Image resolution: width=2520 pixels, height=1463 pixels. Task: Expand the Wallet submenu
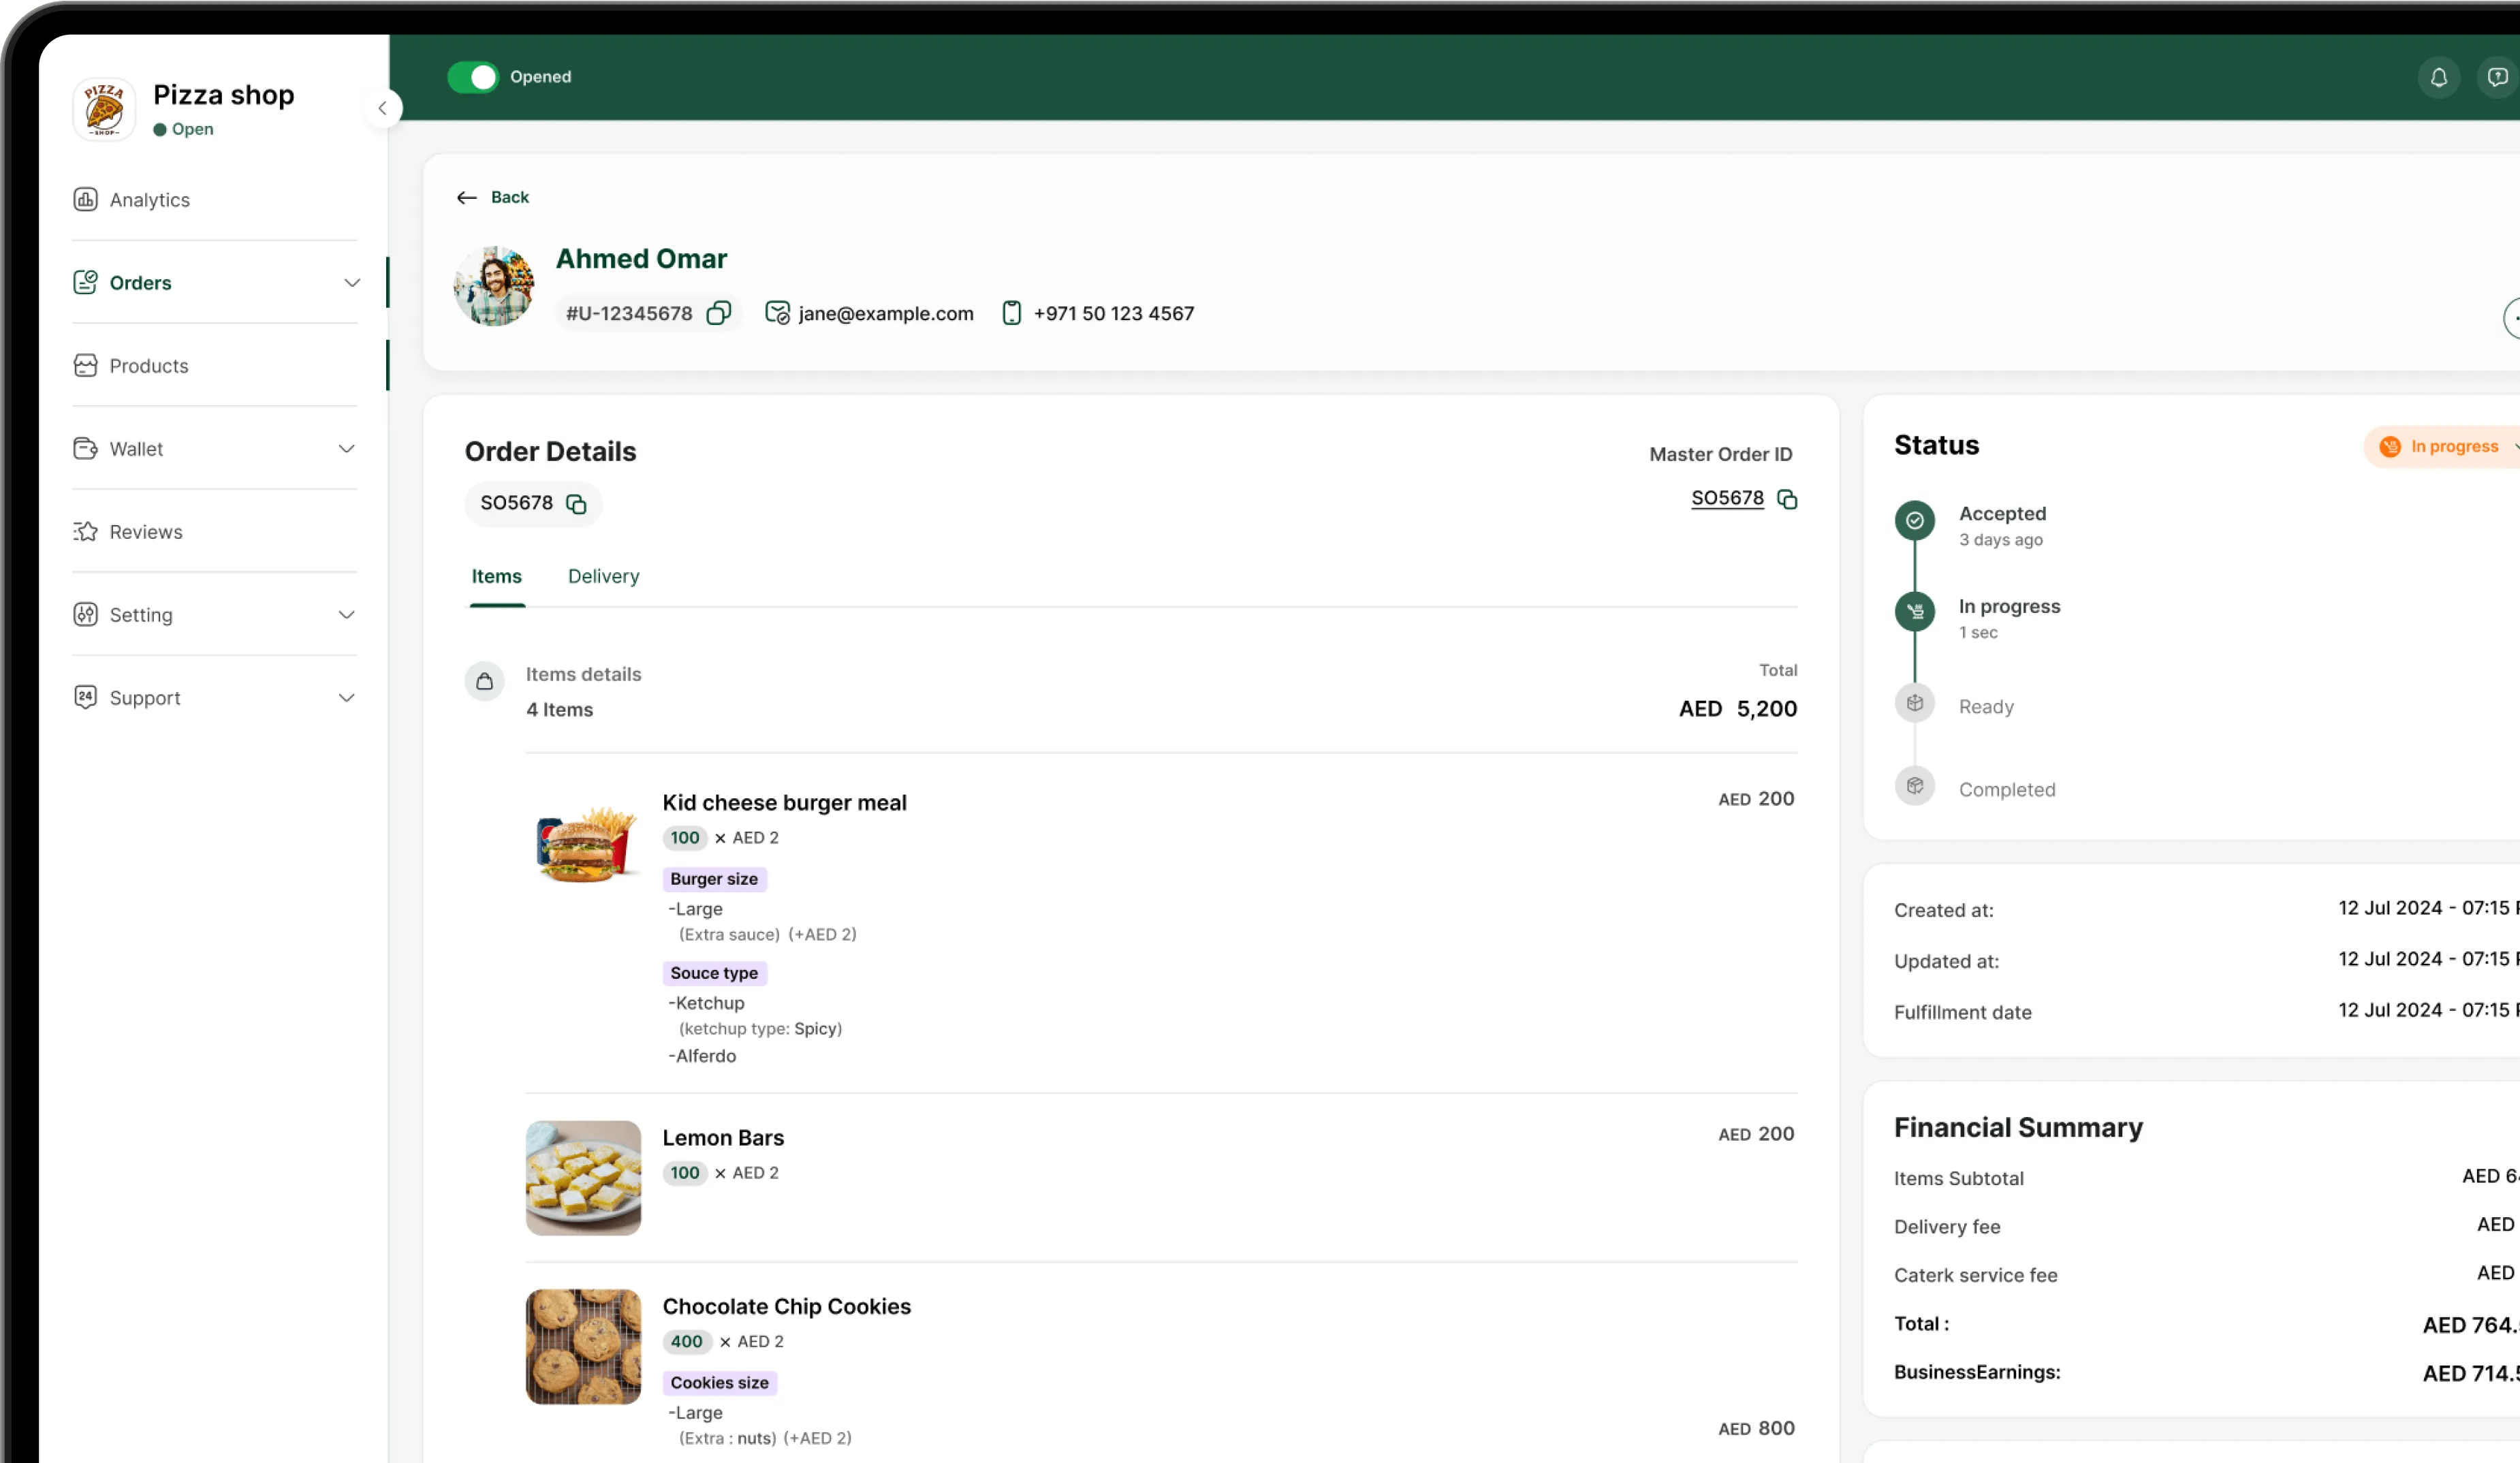pyautogui.click(x=346, y=449)
